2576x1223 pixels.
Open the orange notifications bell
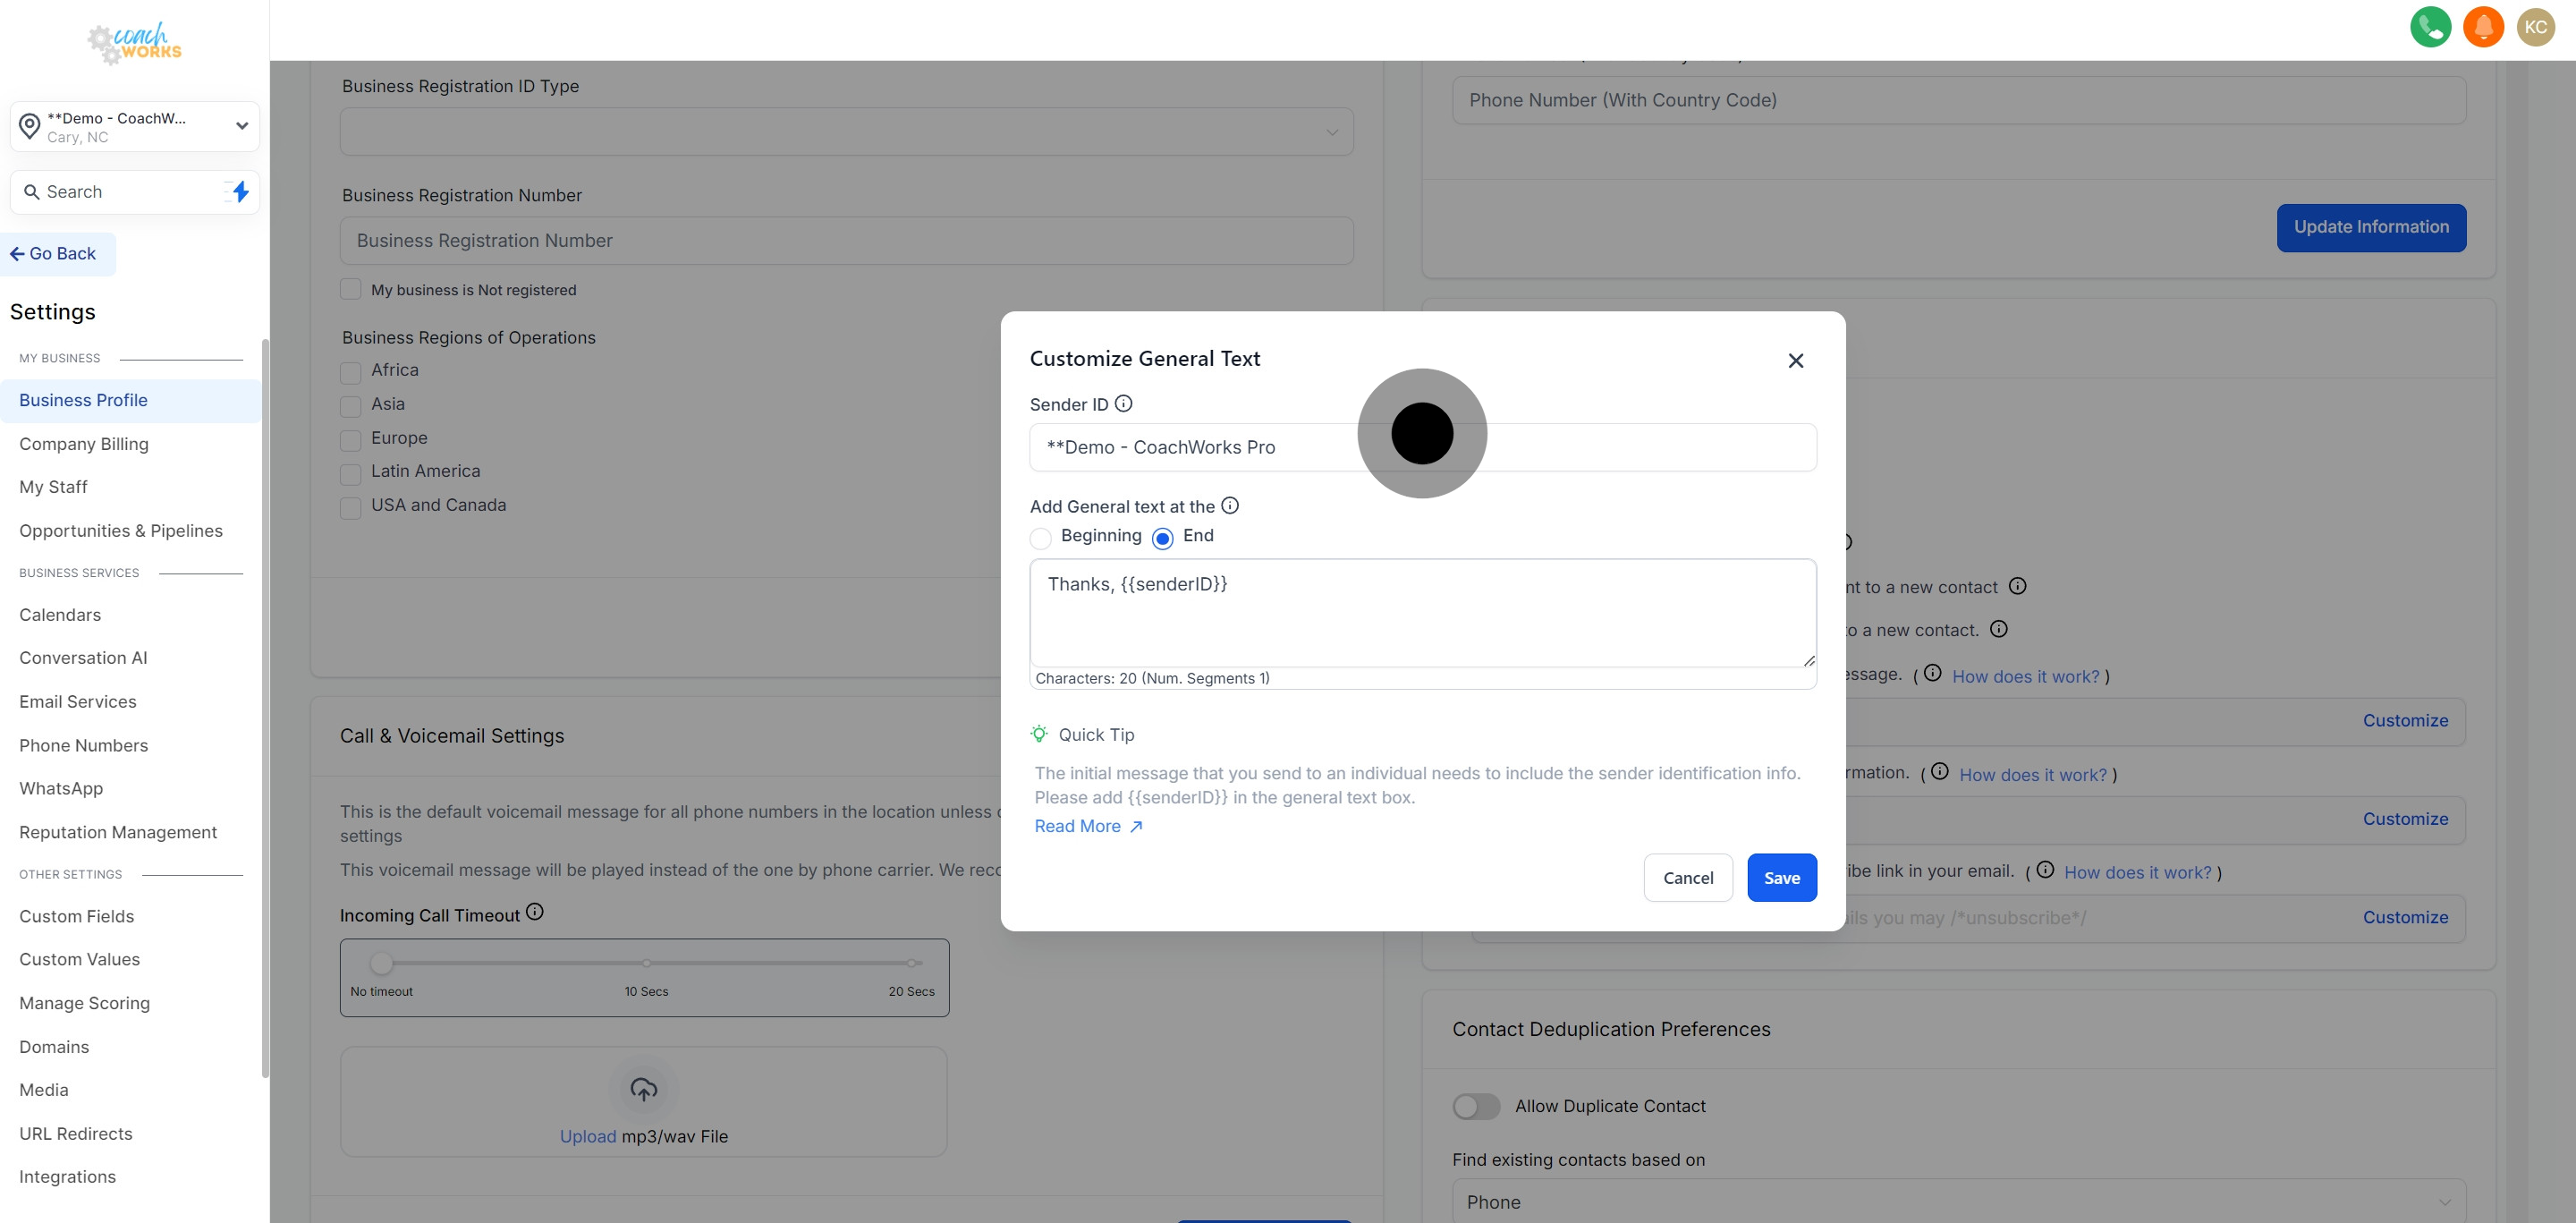pos(2483,27)
